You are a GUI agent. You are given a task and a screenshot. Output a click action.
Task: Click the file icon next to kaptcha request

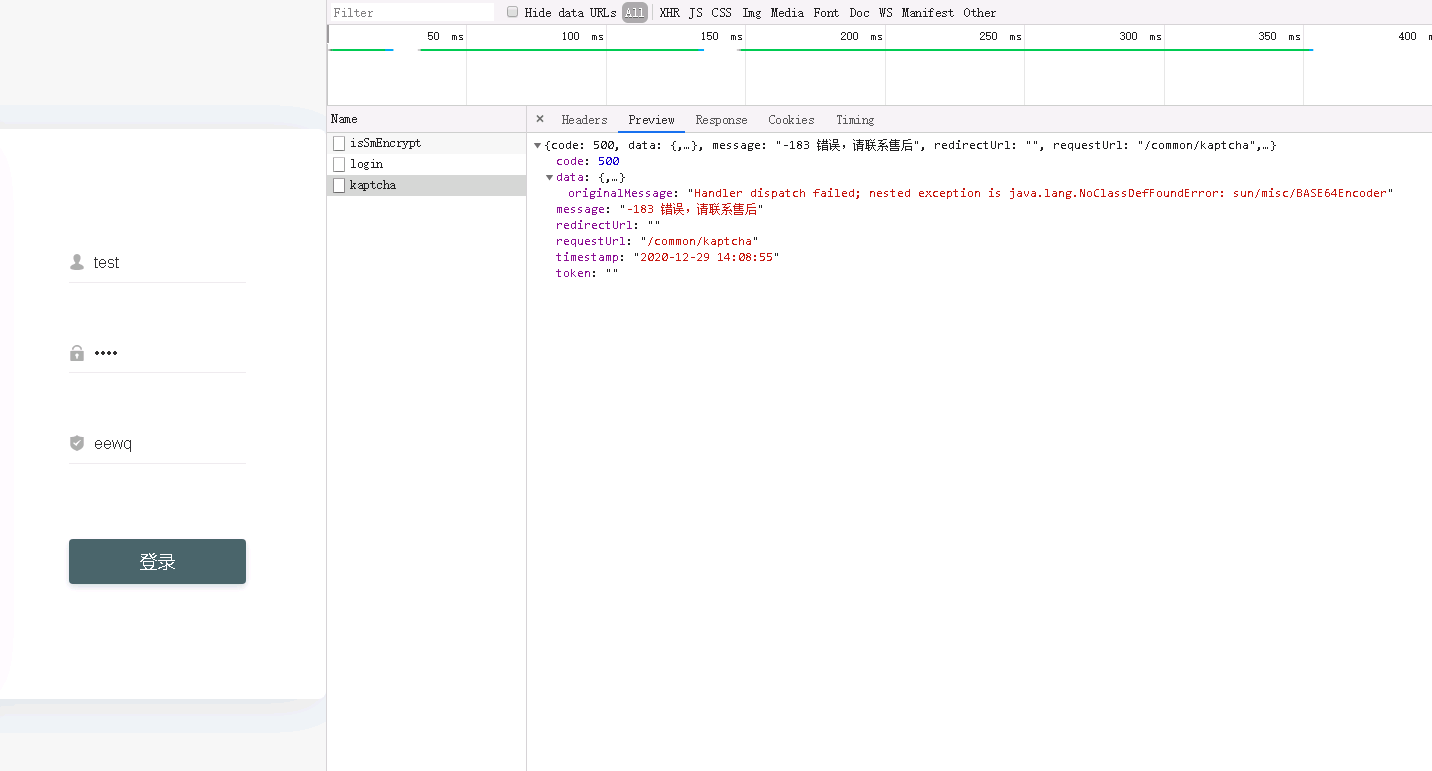click(x=339, y=185)
